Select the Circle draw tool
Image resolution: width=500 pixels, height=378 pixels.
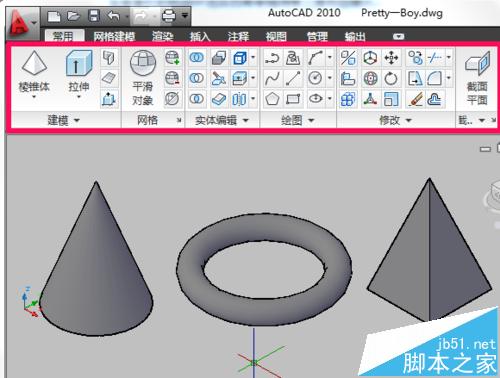pyautogui.click(x=315, y=78)
